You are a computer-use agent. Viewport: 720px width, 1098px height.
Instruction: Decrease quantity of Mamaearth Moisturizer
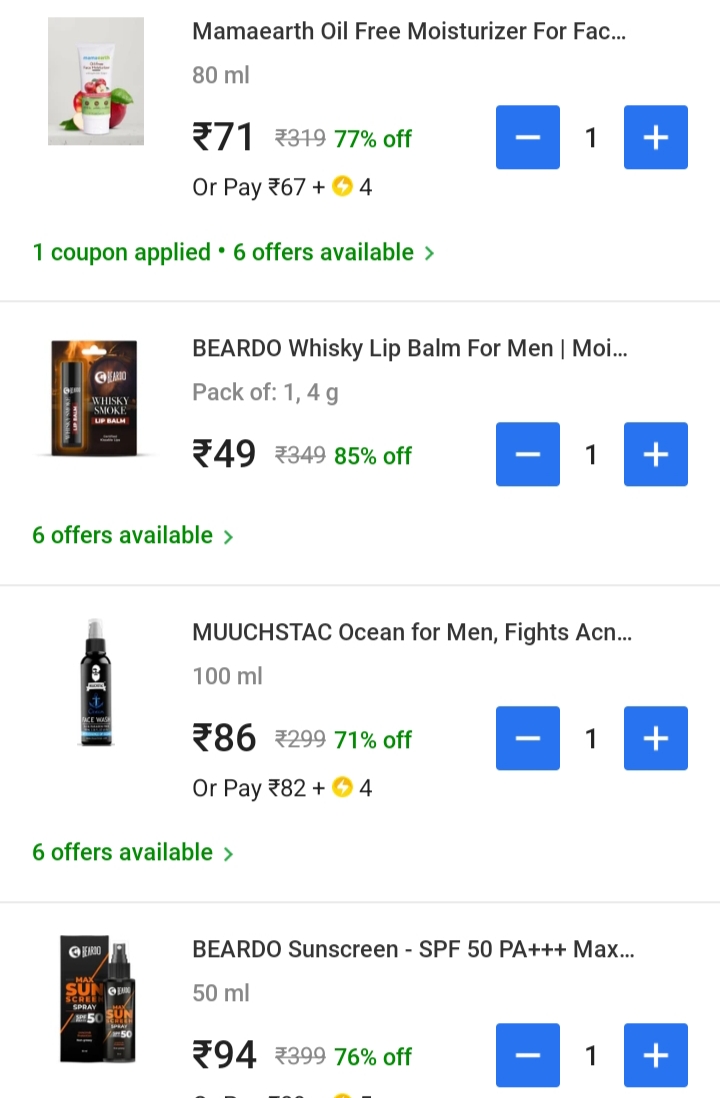528,137
